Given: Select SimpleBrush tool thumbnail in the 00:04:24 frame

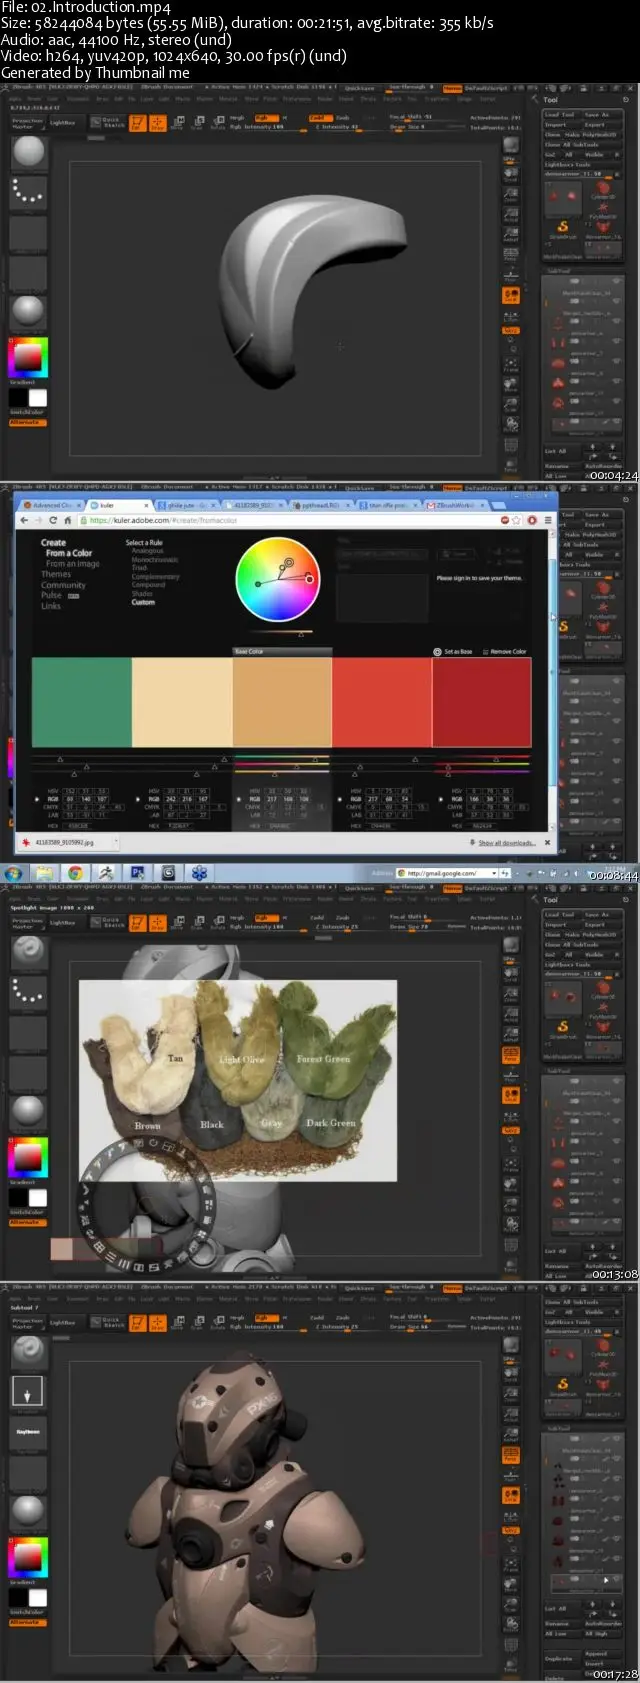Looking at the screenshot, I should (x=562, y=227).
